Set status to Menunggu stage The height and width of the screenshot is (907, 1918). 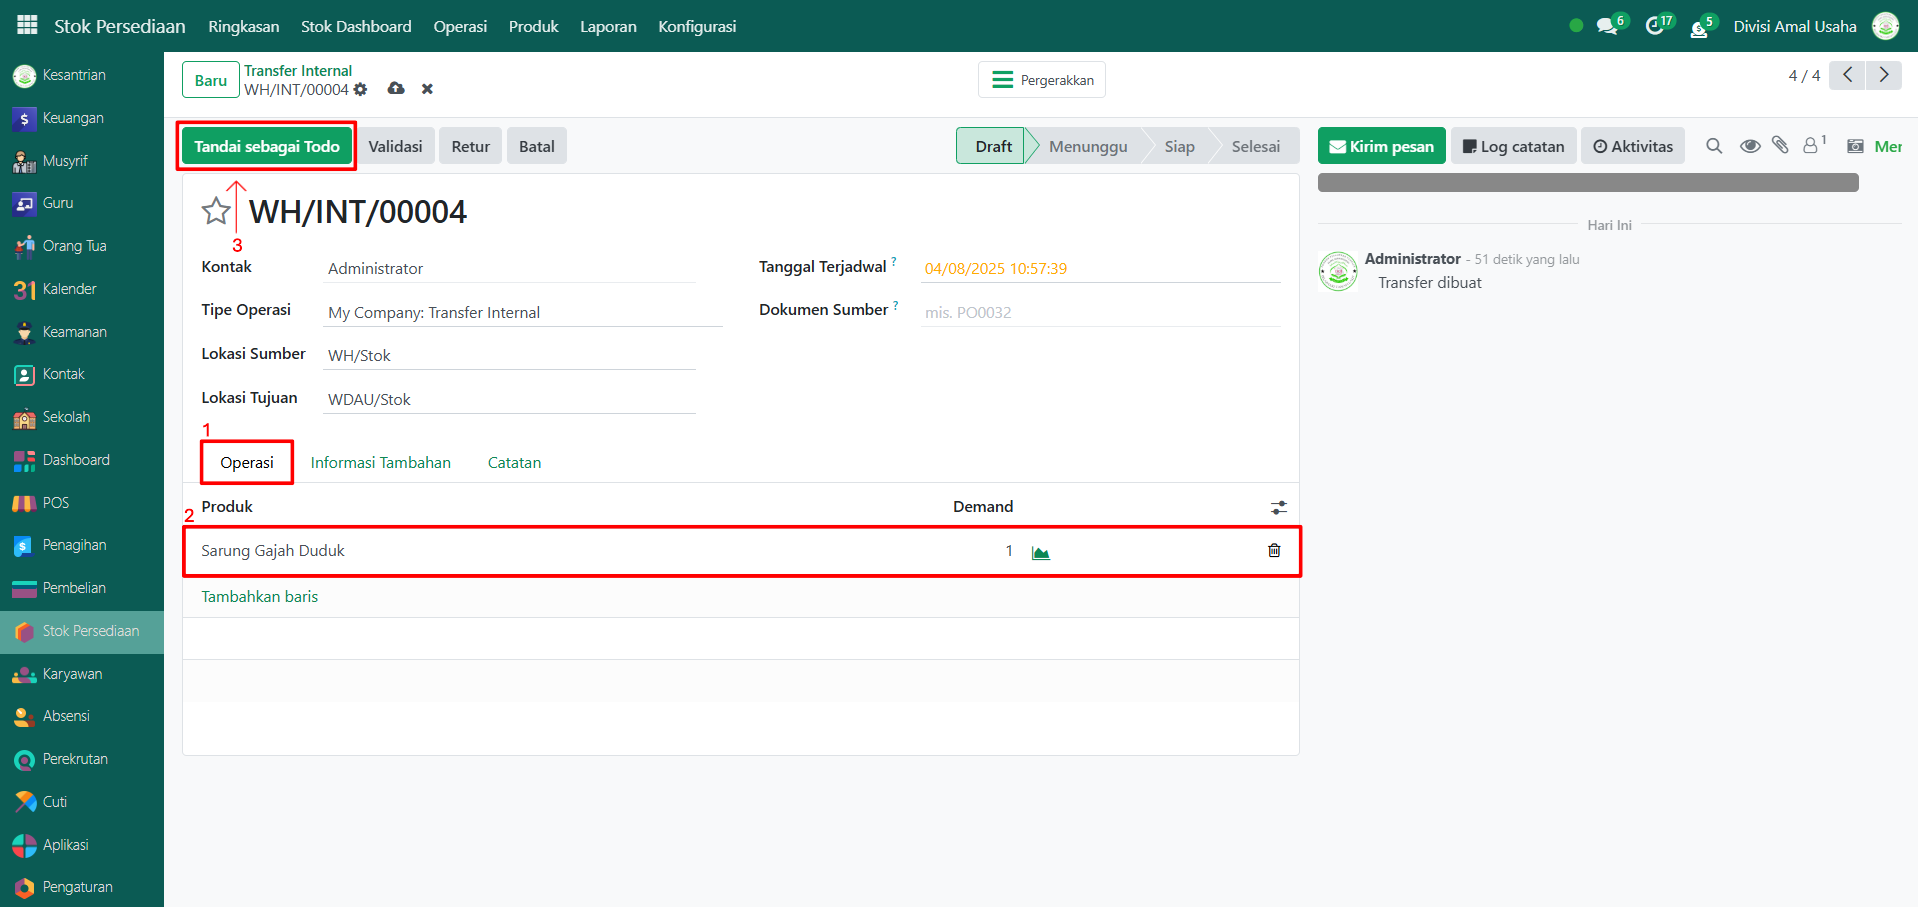(x=1087, y=146)
